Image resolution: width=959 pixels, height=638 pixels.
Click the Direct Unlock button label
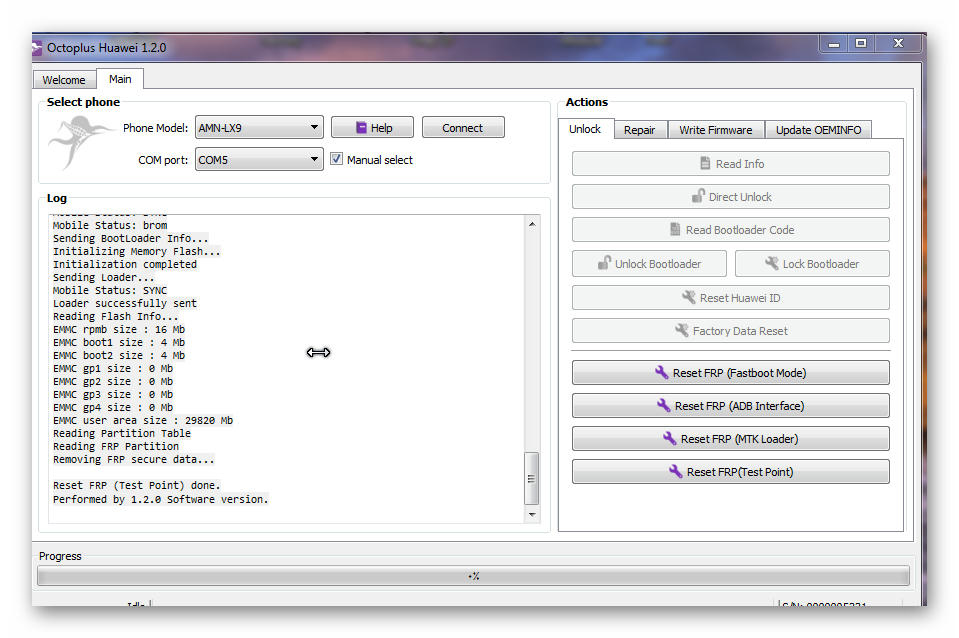[x=740, y=197]
